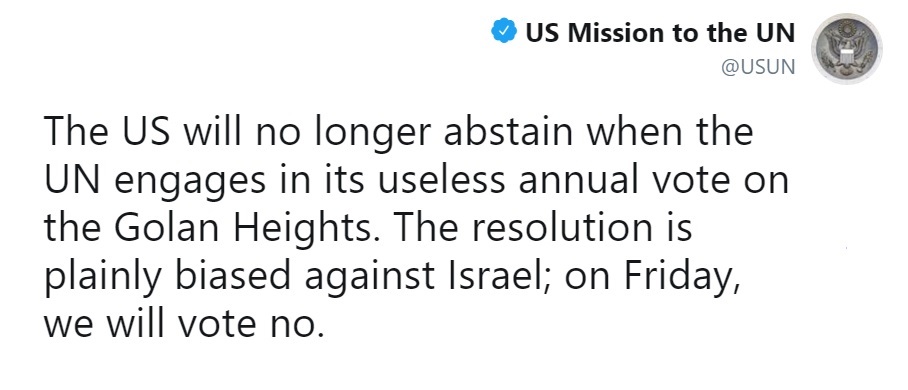This screenshot has height=390, width=908.
Task: Click the eagle emblem in the avatar
Action: click(847, 48)
